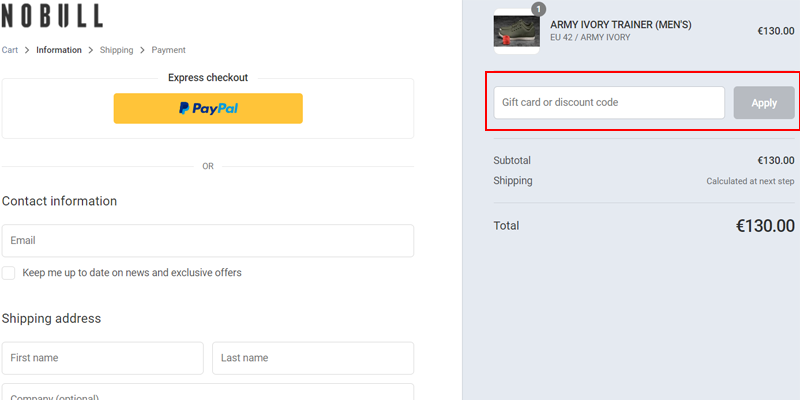Focus the Email input field

coord(208,241)
